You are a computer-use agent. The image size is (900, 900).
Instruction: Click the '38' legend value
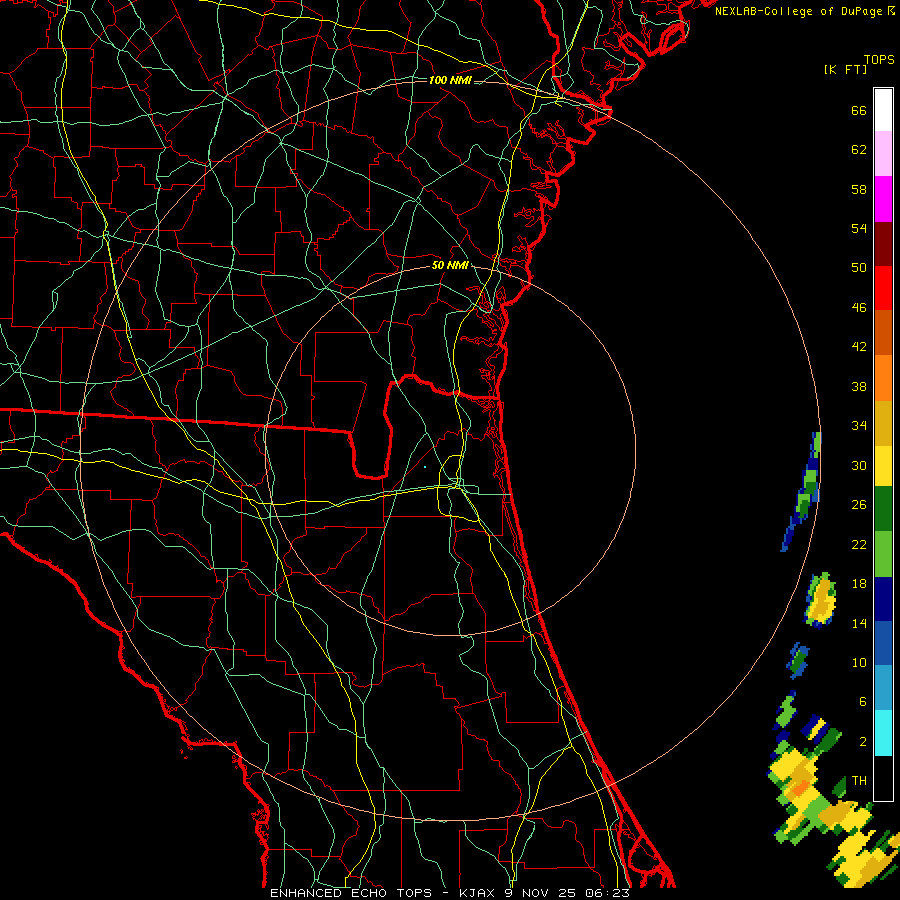point(859,387)
